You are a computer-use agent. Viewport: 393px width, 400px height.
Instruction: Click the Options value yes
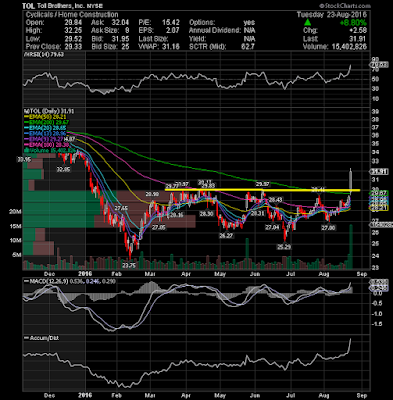tap(249, 23)
